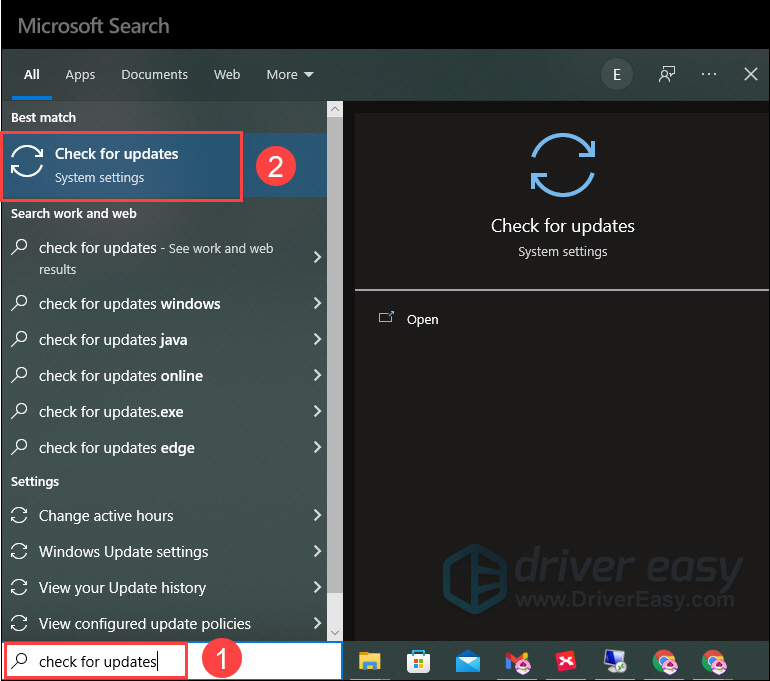Click the red X app icon on taskbar
Screen dimensions: 770x681
tap(565, 661)
